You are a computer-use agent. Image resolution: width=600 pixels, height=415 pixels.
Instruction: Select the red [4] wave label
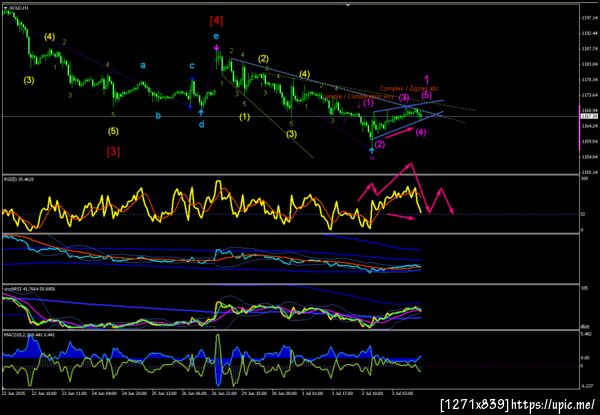click(x=216, y=21)
